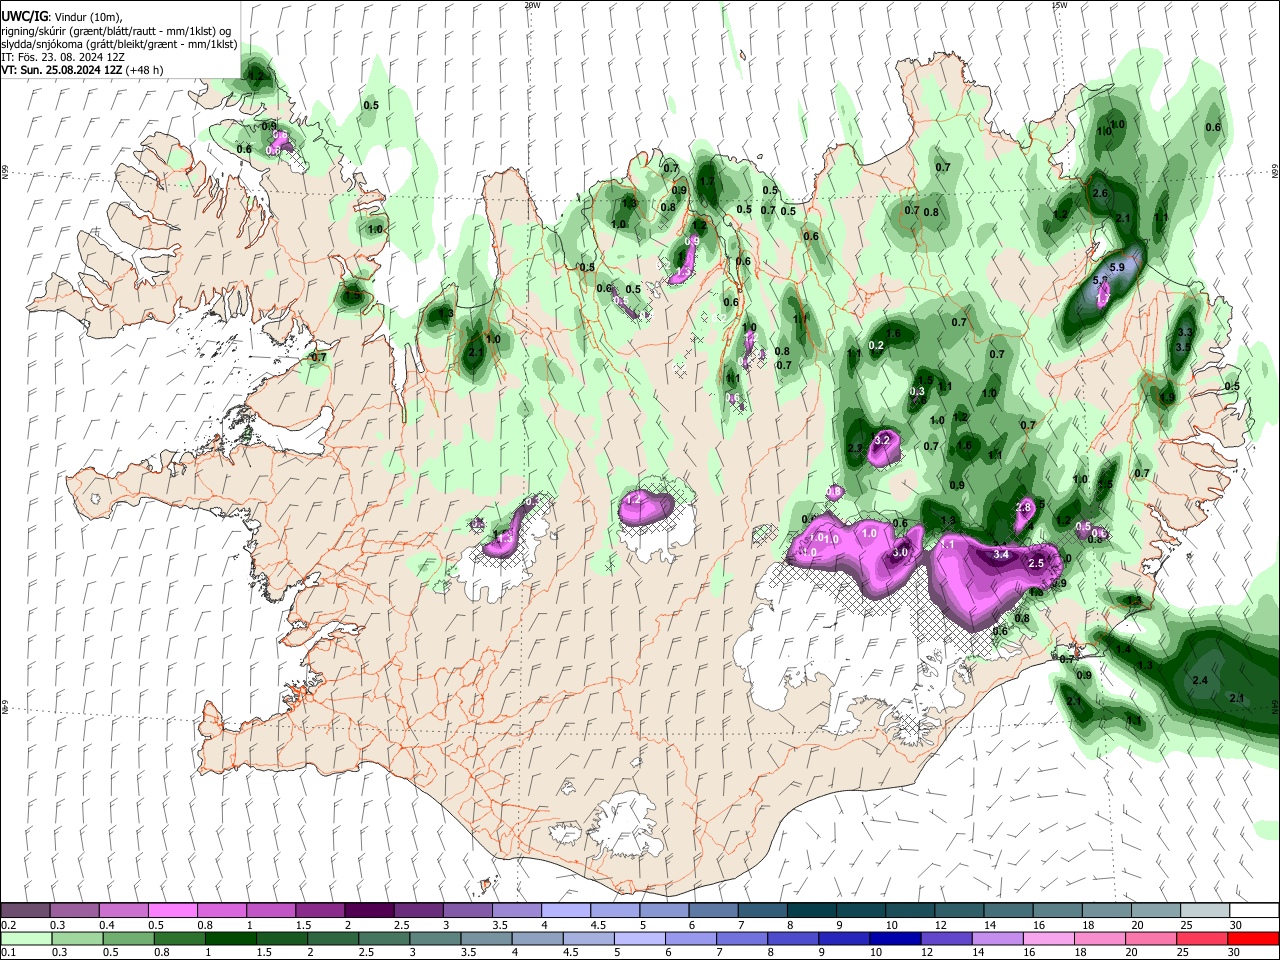Click the 0.2 value on the map
Screen dimensions: 1280x960
click(877, 346)
